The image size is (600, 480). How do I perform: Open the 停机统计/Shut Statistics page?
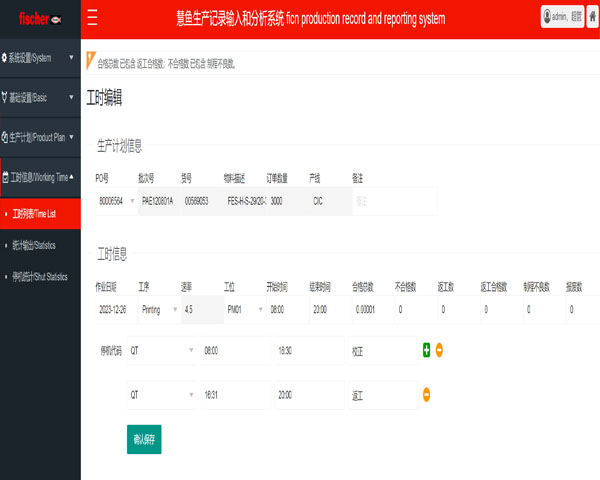click(x=40, y=276)
